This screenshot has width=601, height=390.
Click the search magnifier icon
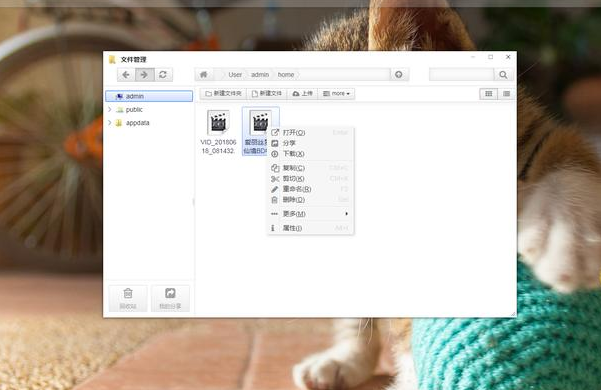[x=503, y=75]
